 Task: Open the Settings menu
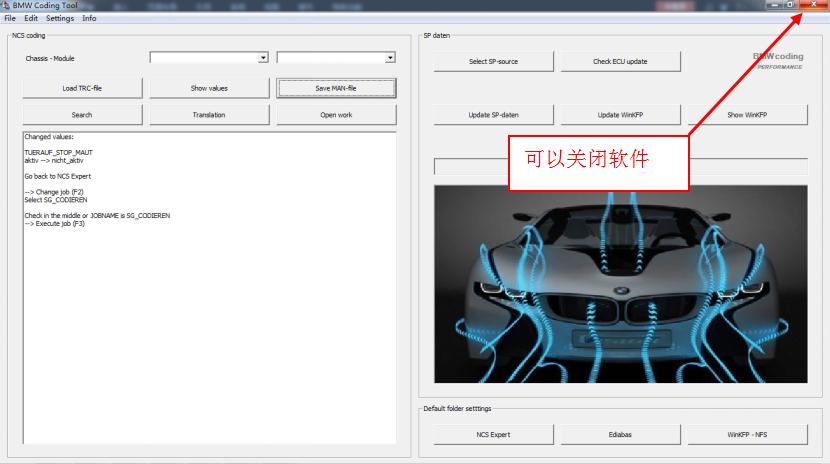60,18
